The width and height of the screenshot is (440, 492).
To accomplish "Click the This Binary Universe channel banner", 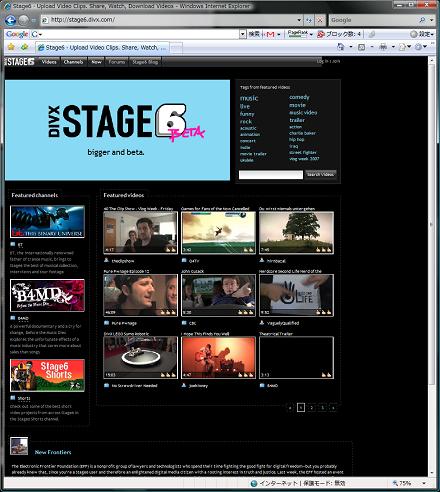I will pos(47,222).
